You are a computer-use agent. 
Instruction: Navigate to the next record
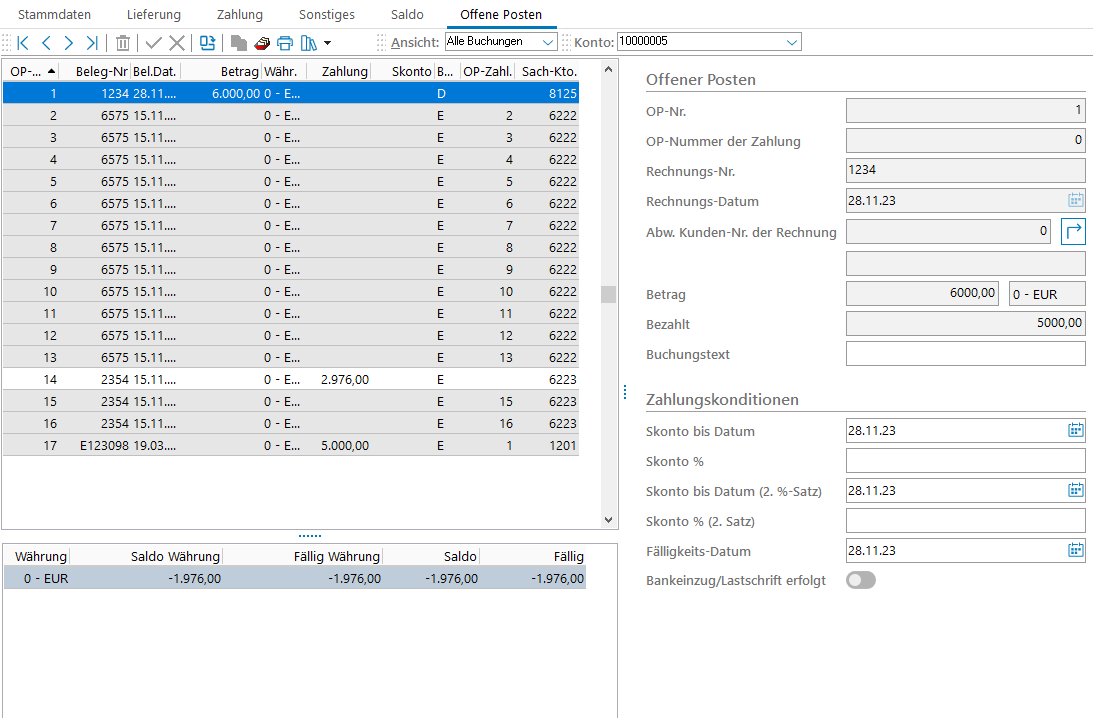click(69, 42)
